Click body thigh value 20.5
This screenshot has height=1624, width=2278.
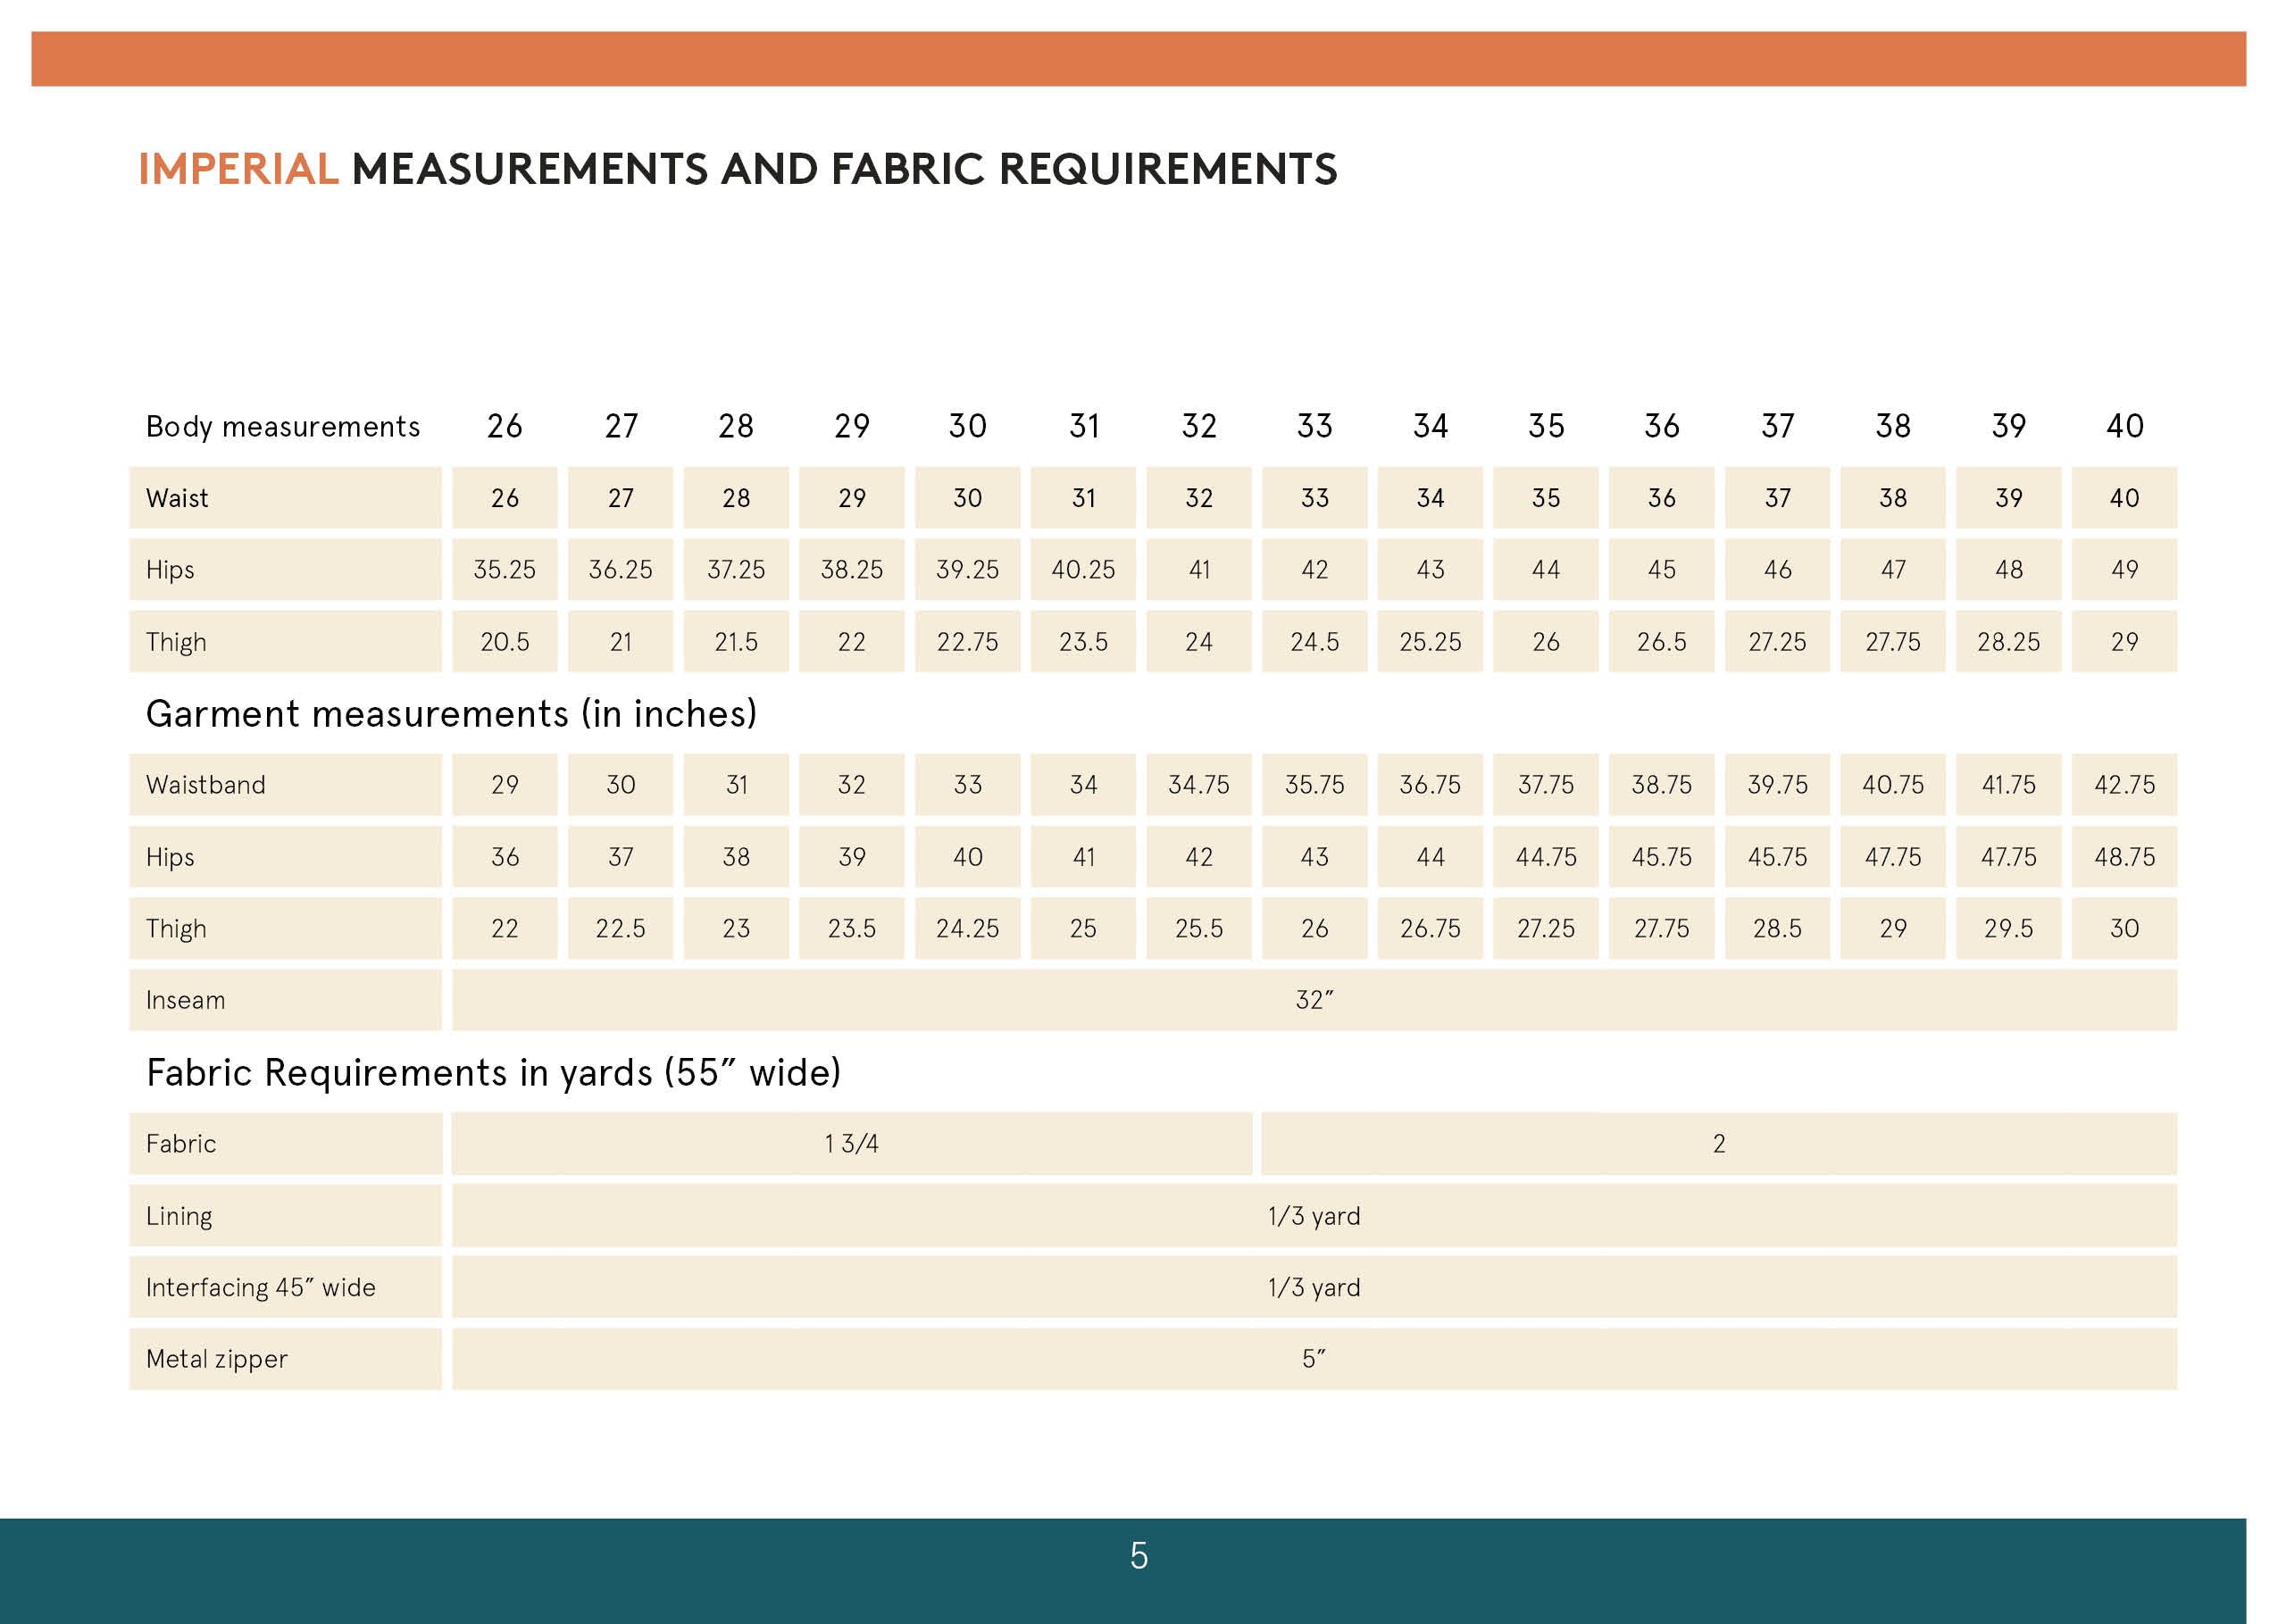pyautogui.click(x=504, y=642)
